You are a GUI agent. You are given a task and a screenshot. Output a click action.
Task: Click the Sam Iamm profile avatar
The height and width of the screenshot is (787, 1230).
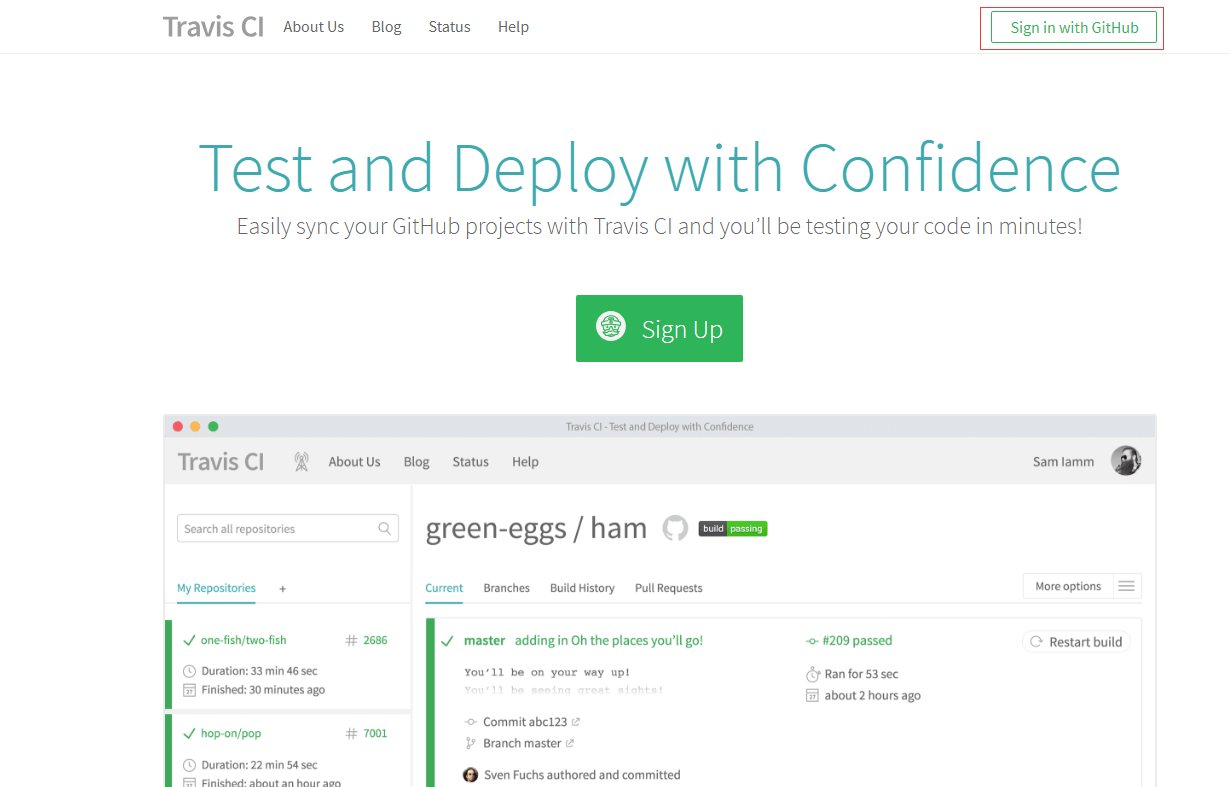tap(1126, 461)
